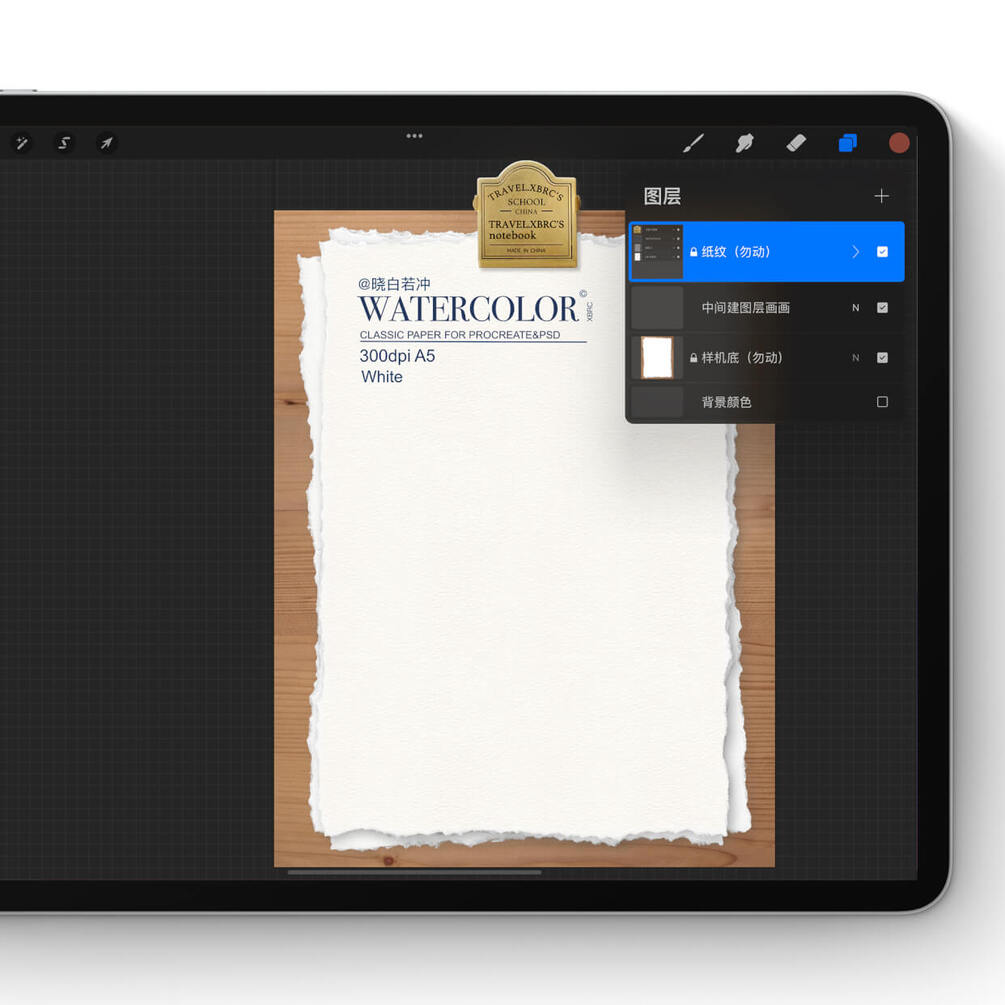The image size is (1005, 1005).
Task: Add a new layer with plus icon
Action: (x=881, y=195)
